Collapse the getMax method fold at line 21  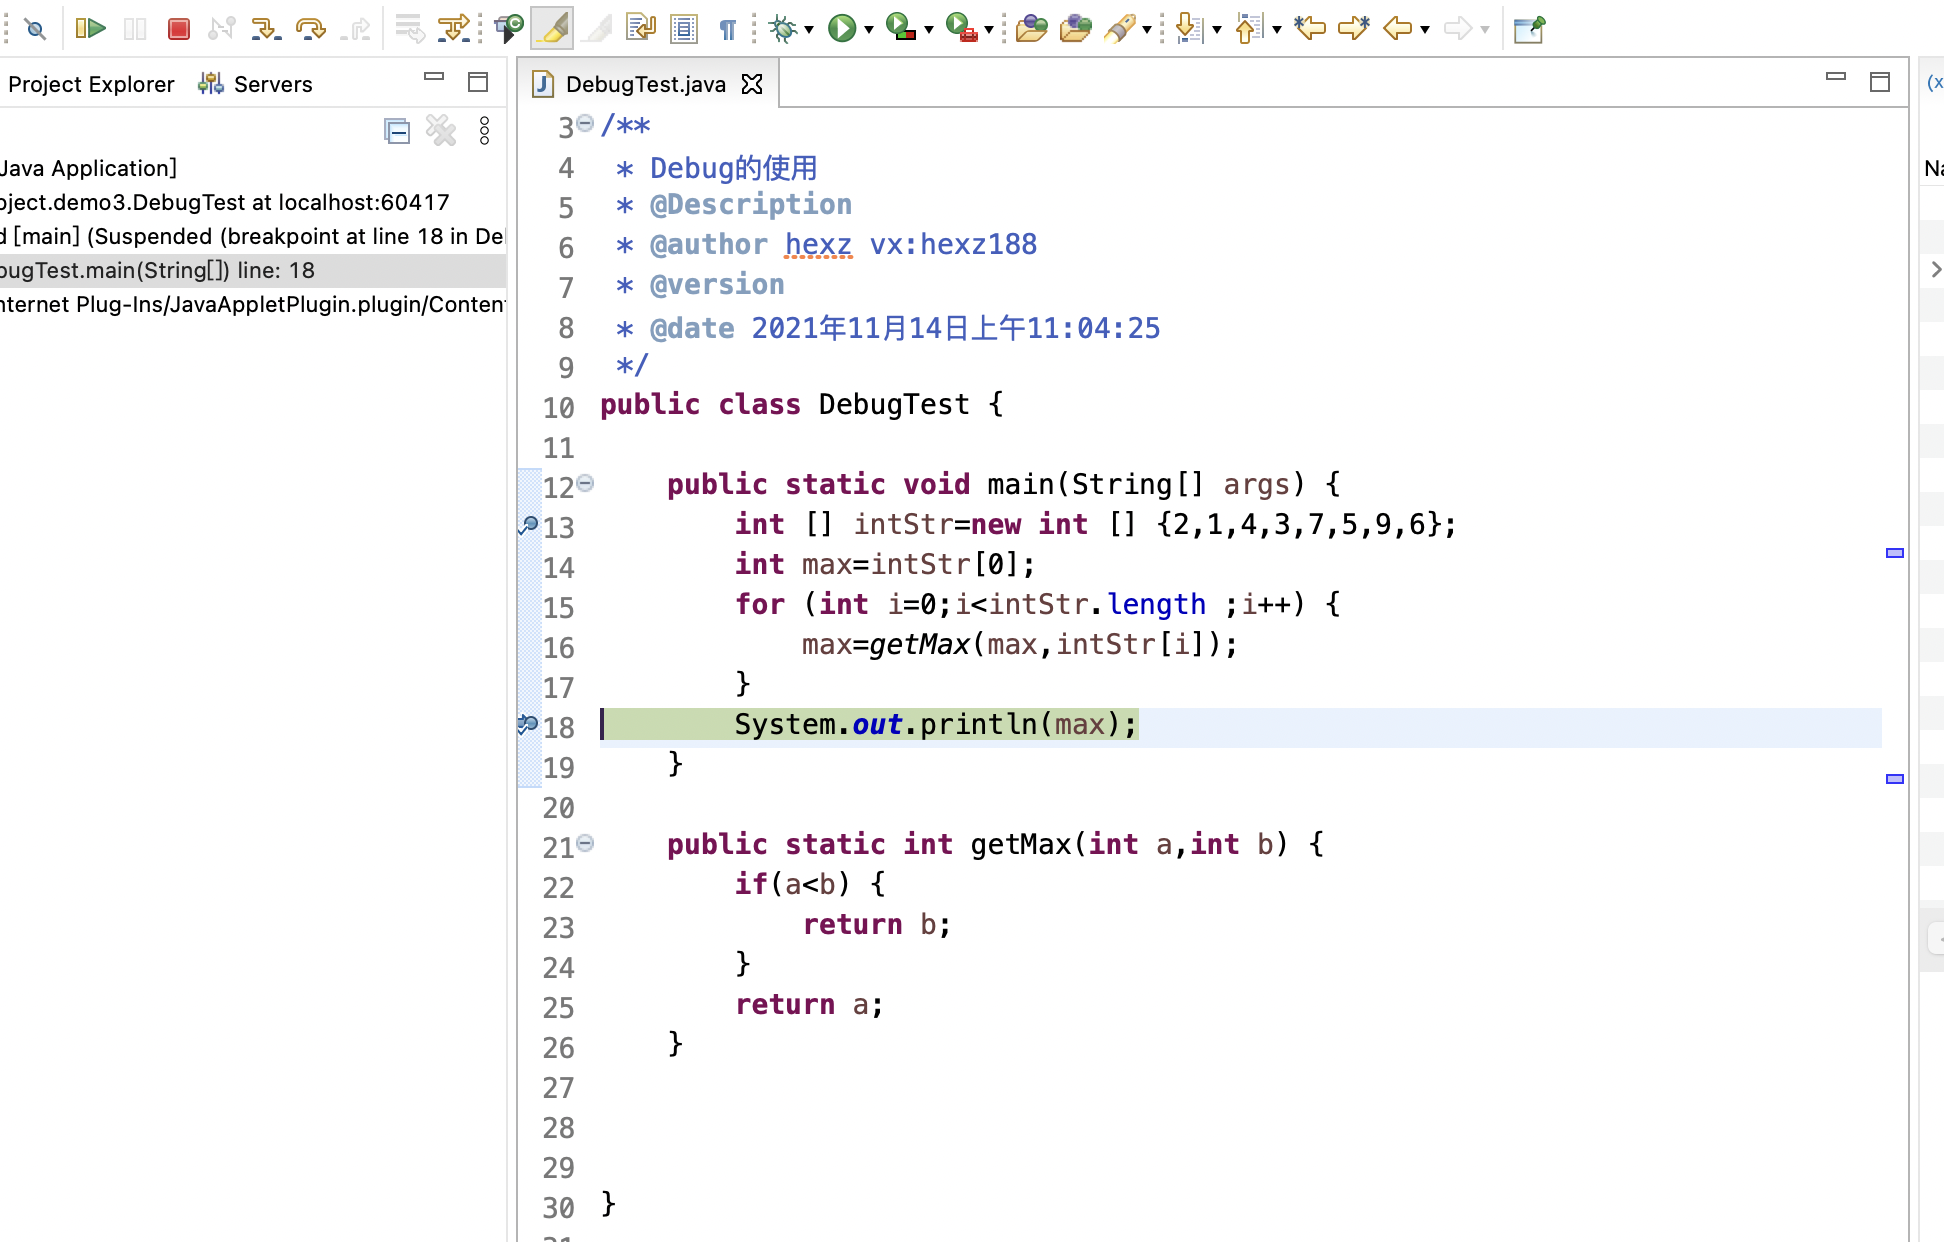coord(586,844)
